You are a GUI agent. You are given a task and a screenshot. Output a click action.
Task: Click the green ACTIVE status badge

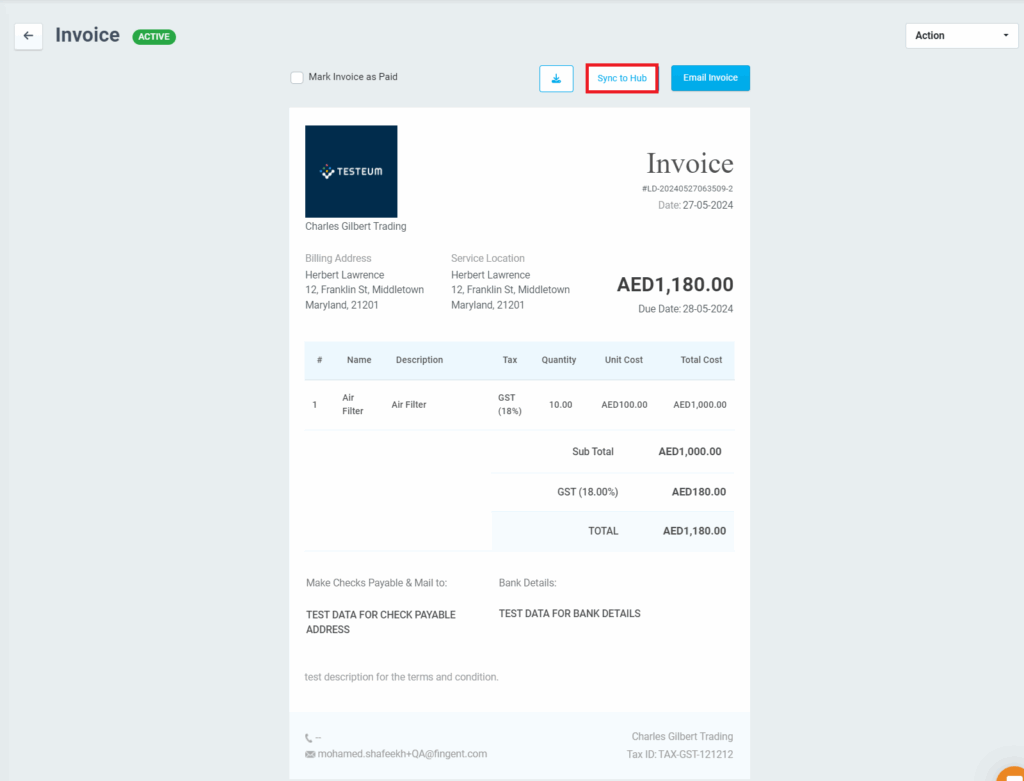click(x=154, y=37)
